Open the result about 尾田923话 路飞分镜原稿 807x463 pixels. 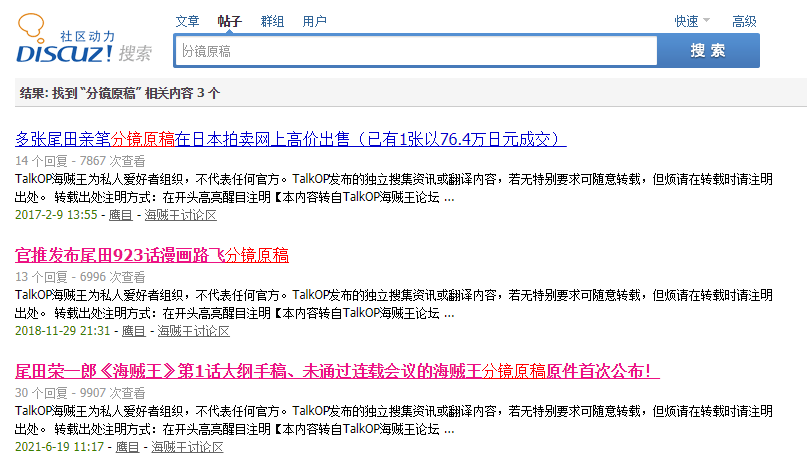152,255
